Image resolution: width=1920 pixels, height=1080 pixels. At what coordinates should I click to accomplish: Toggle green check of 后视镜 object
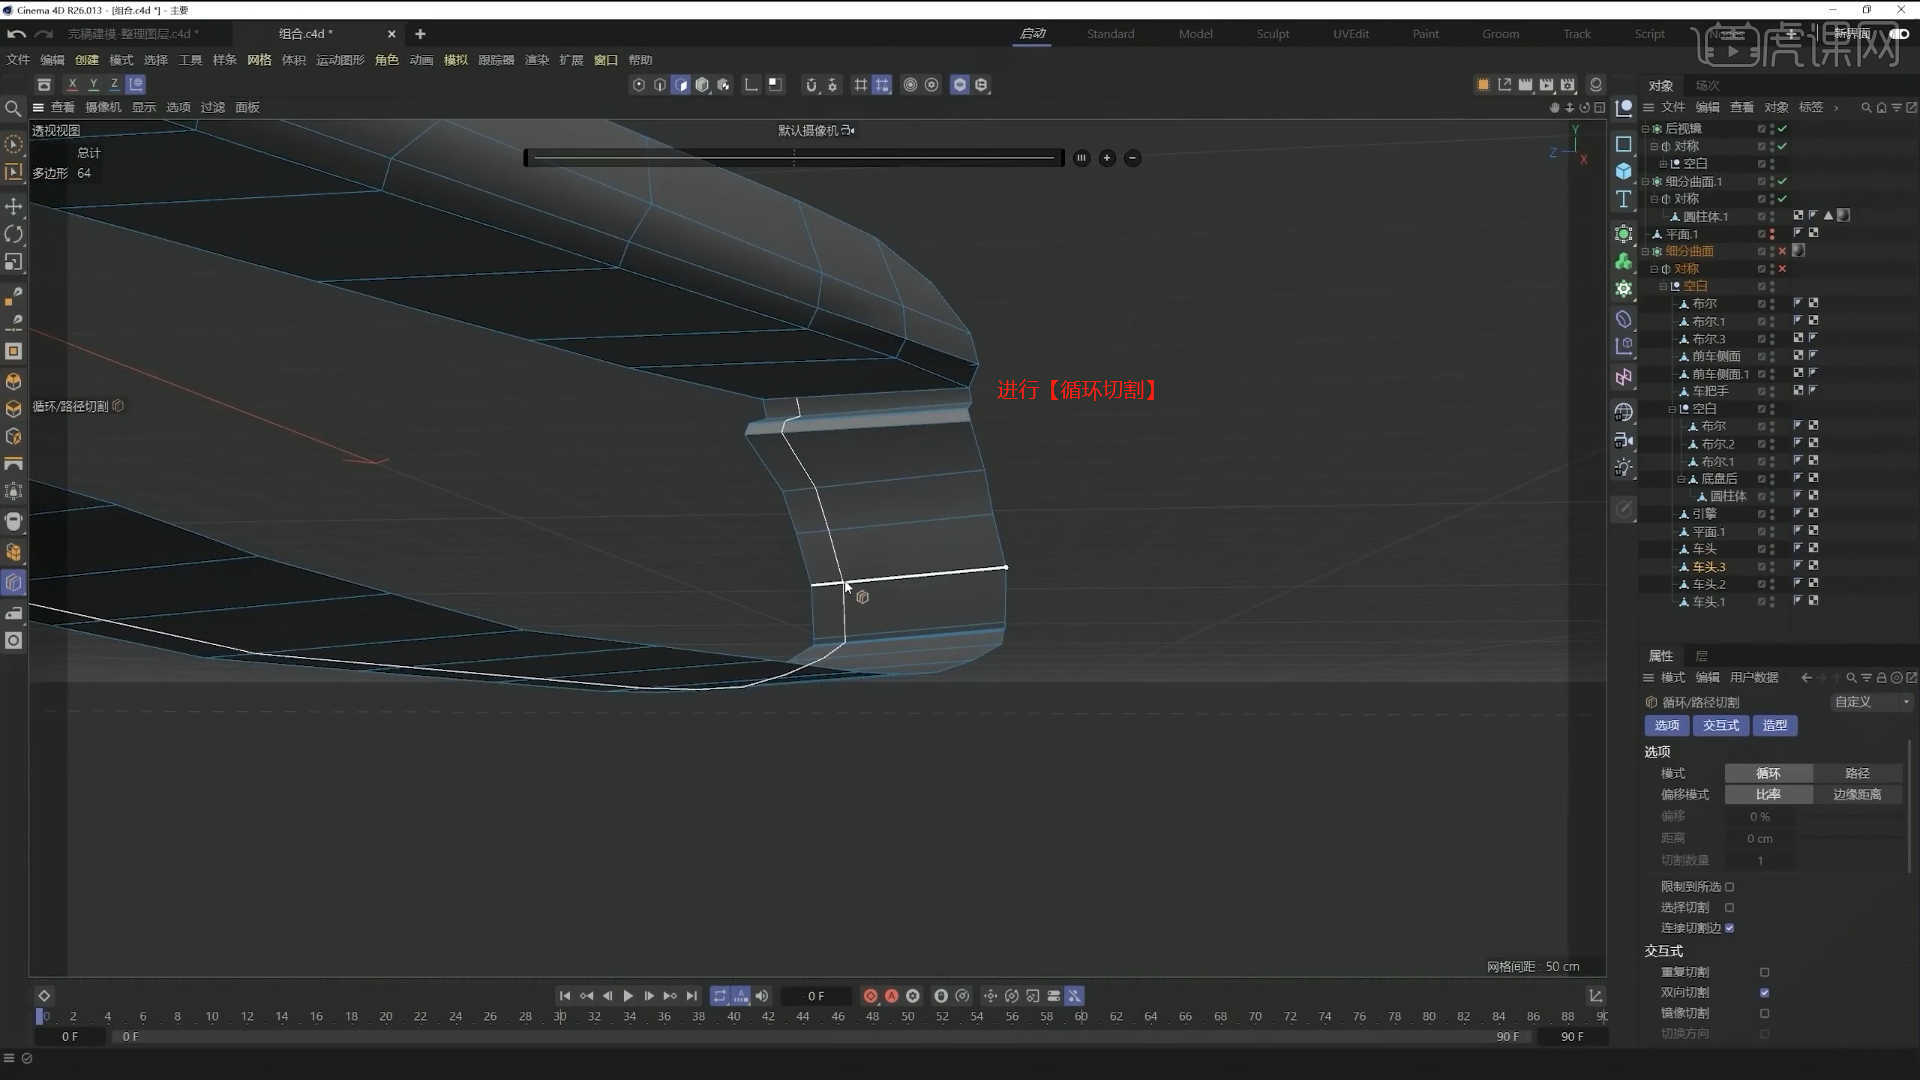[1782, 129]
